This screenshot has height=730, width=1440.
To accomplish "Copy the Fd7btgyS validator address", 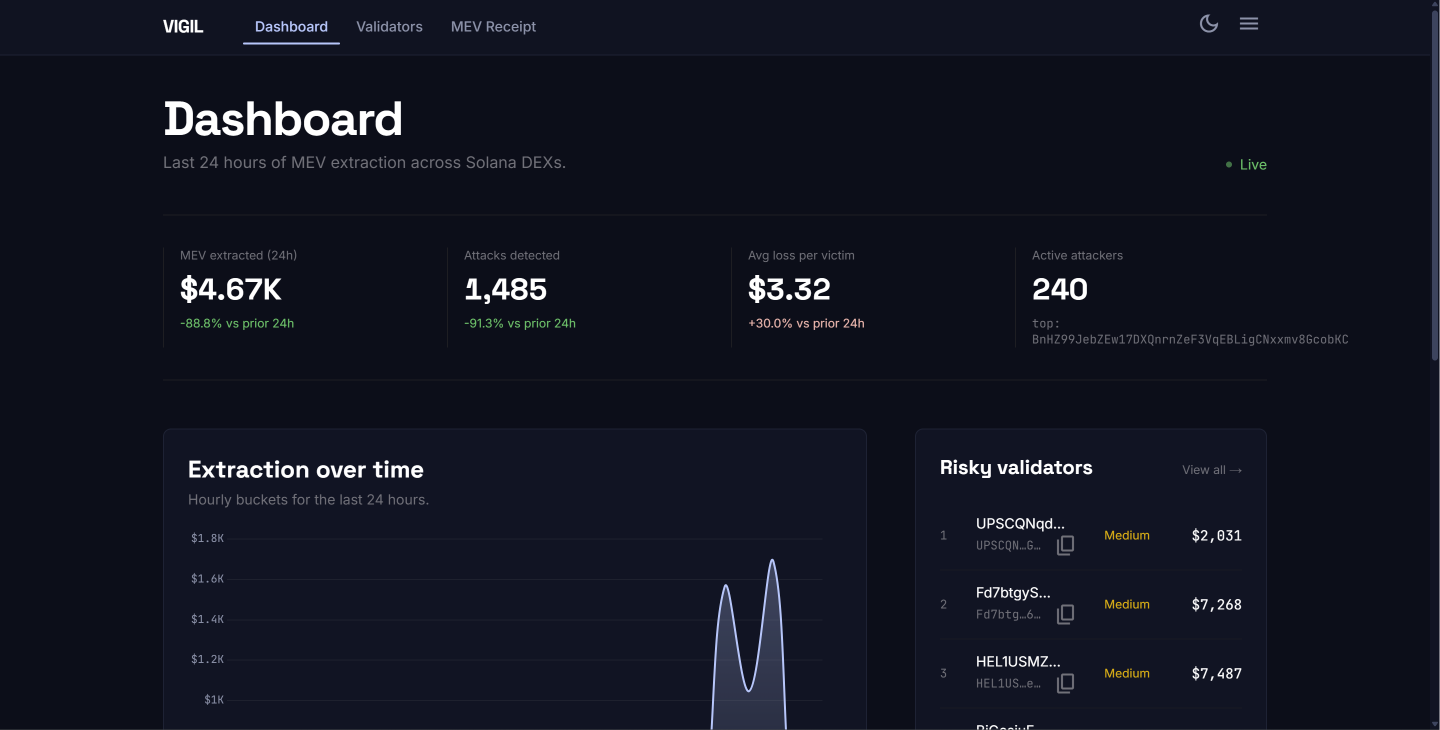I will pos(1066,614).
